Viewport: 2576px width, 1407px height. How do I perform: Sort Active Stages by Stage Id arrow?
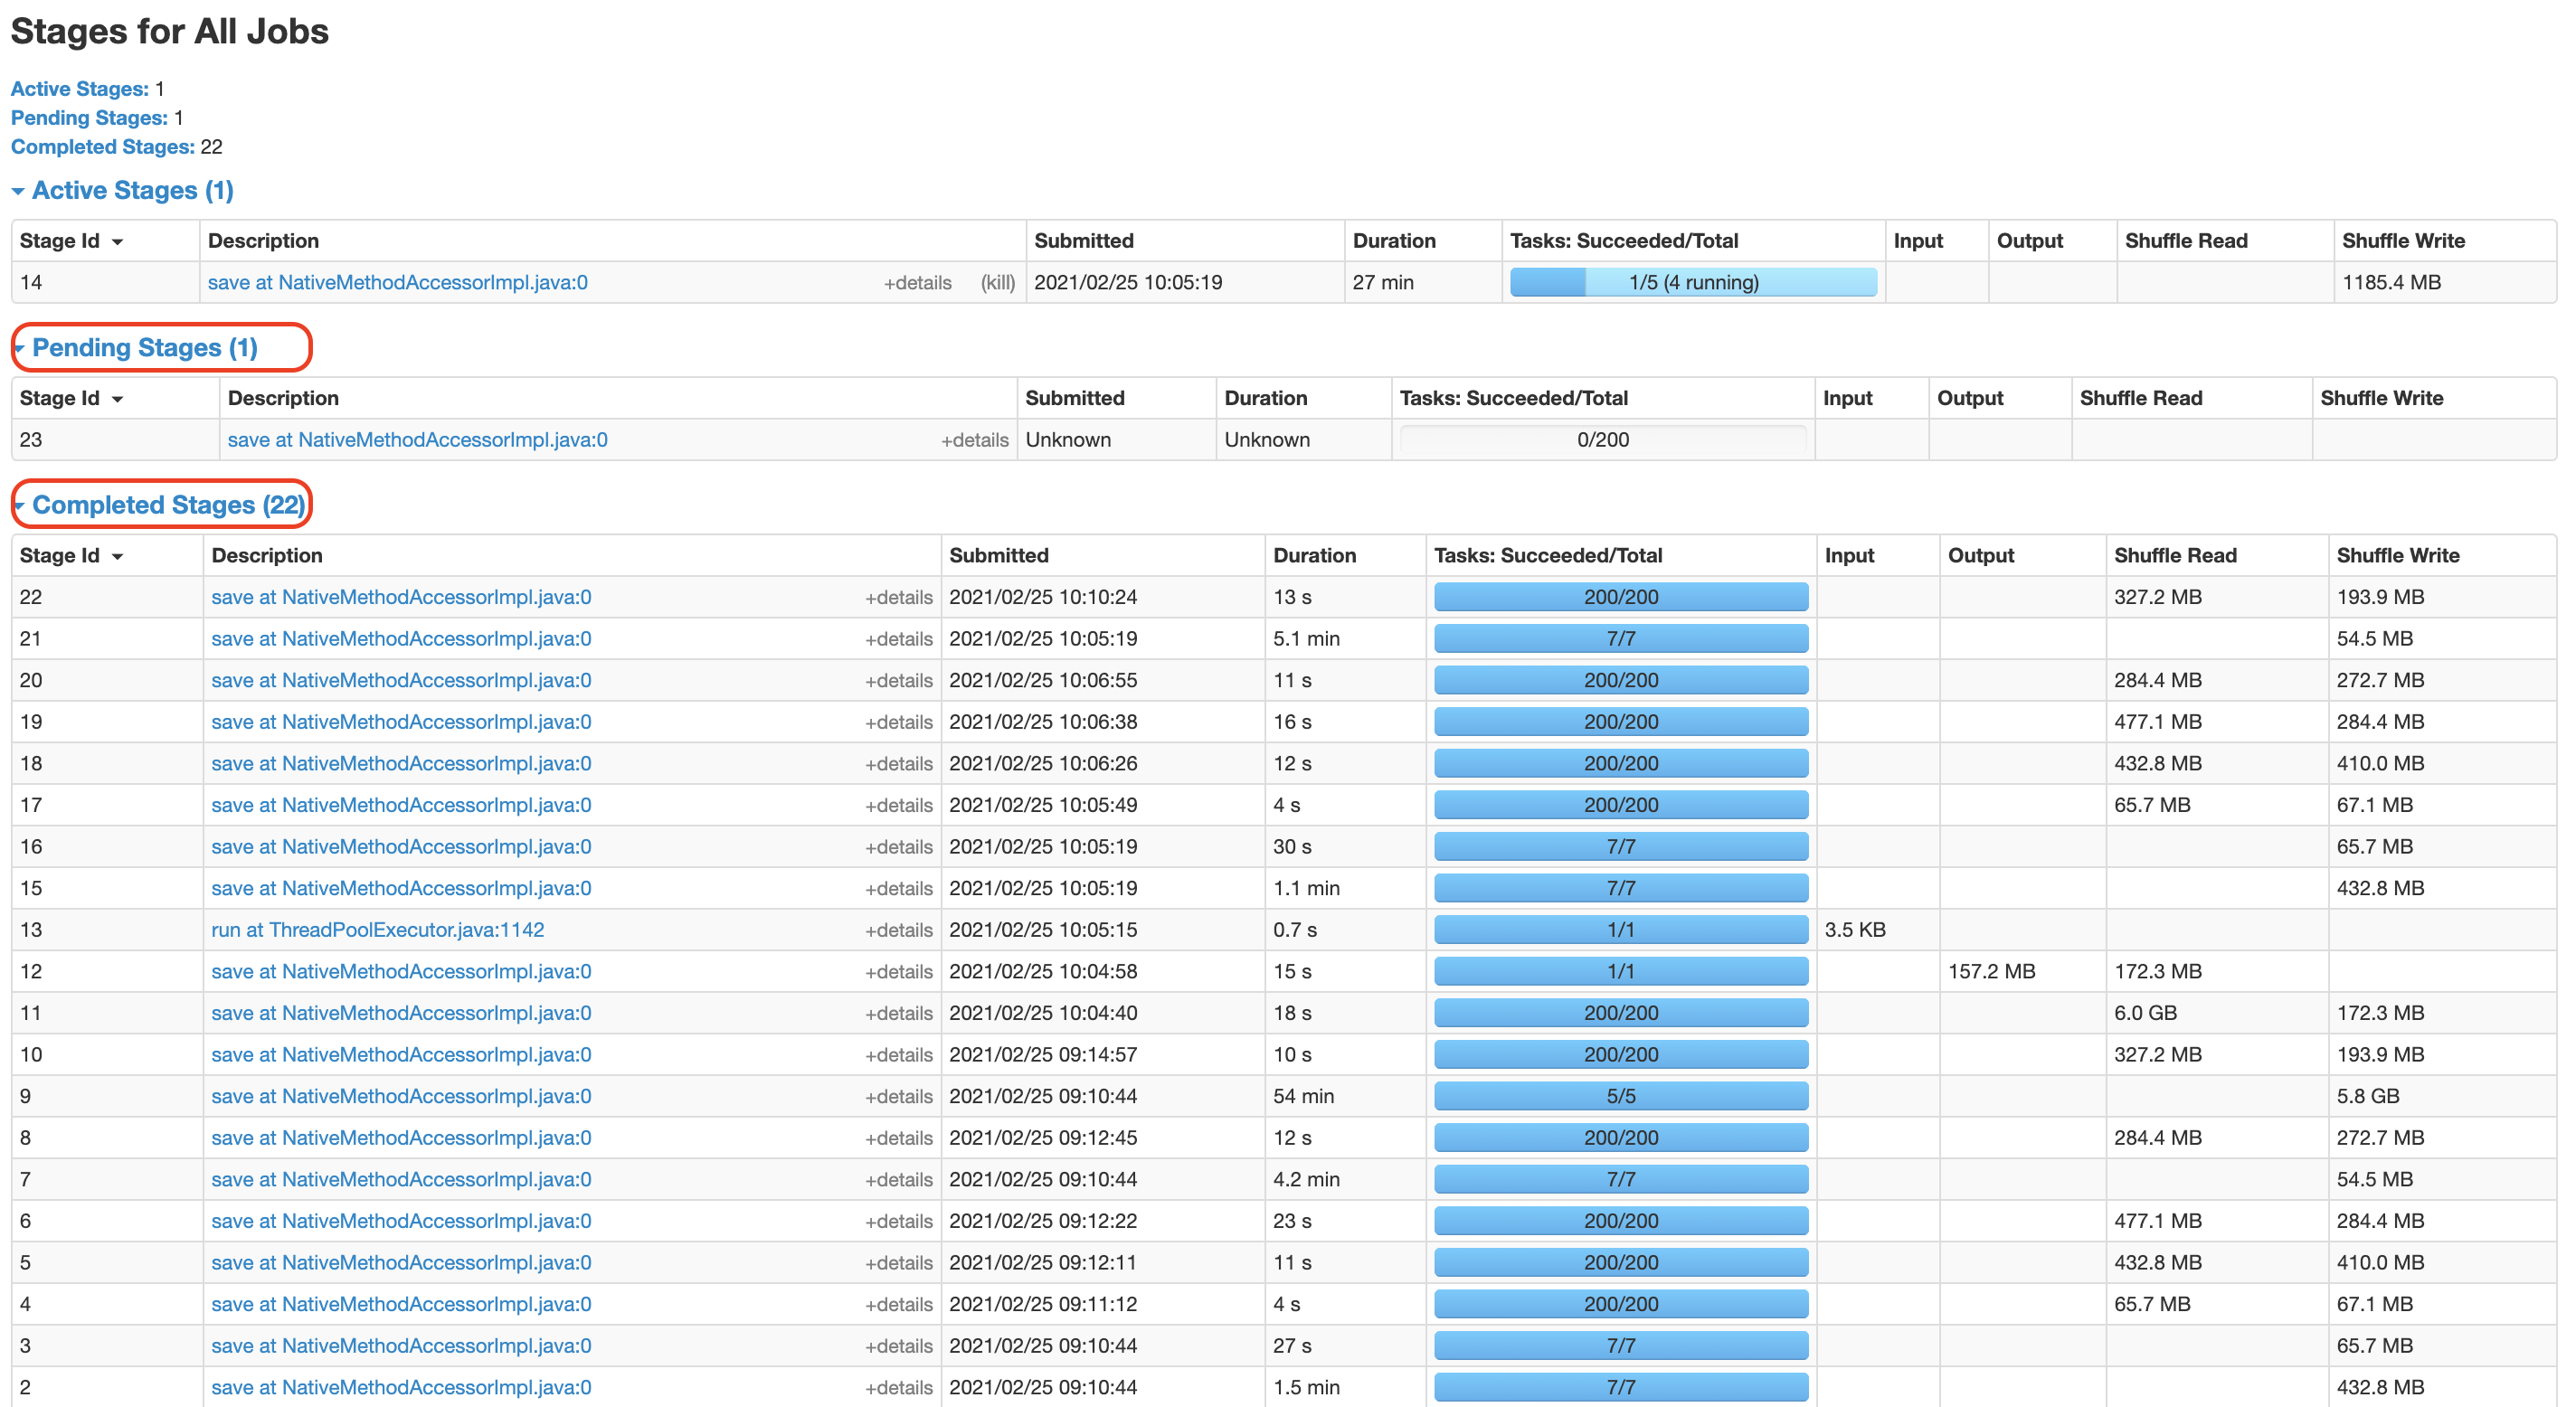117,242
